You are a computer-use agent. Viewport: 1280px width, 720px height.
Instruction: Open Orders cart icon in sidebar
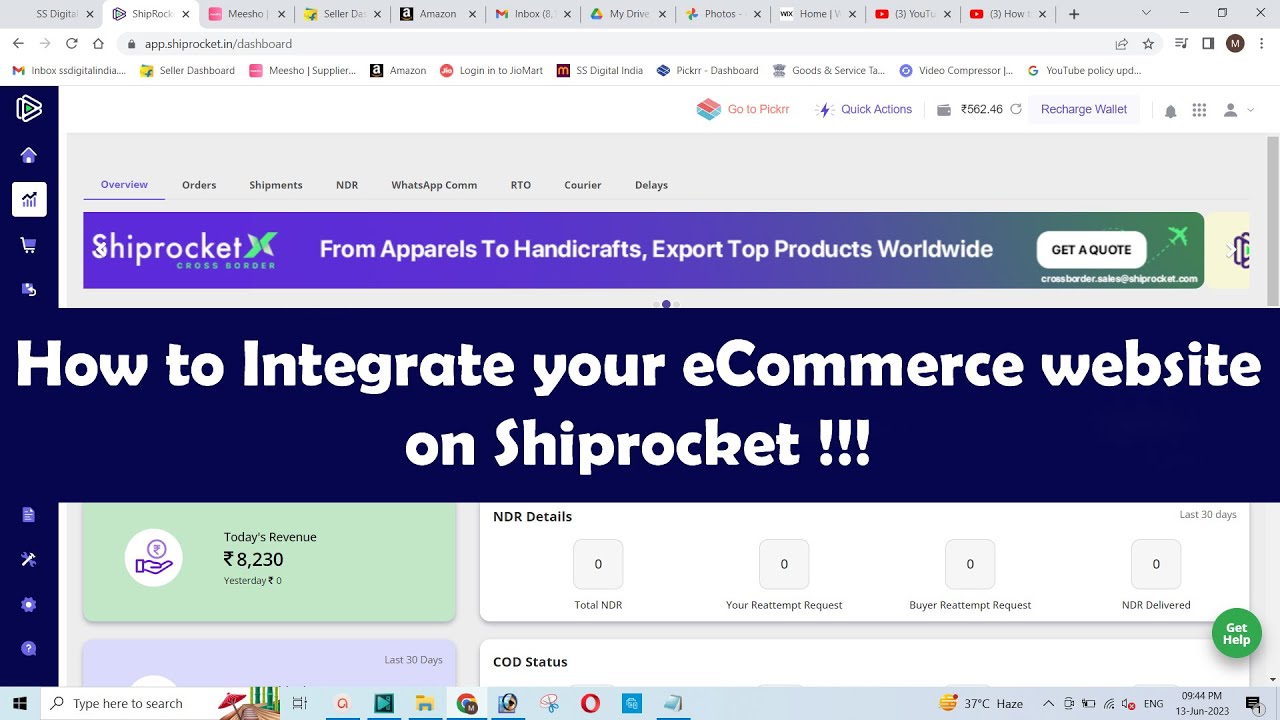[29, 245]
